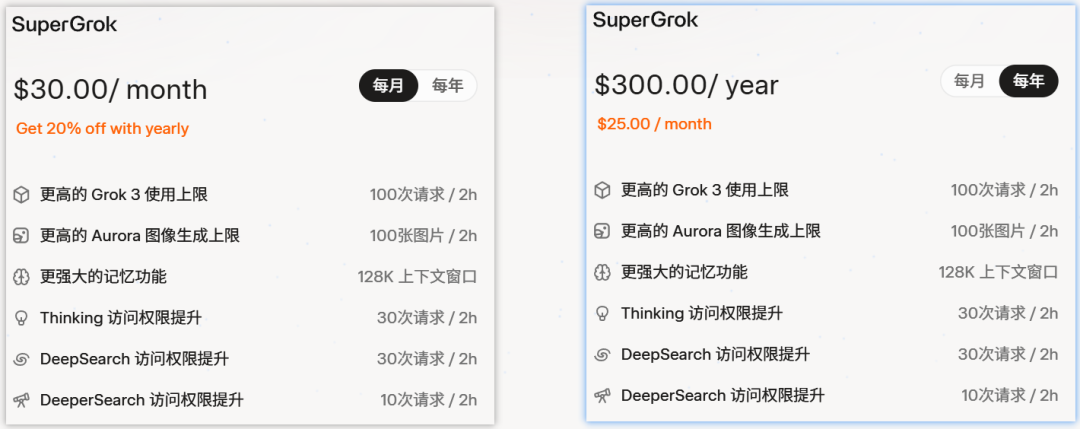Switch to 每月 in the $300.00 panel
This screenshot has height=429, width=1080.
coord(969,81)
